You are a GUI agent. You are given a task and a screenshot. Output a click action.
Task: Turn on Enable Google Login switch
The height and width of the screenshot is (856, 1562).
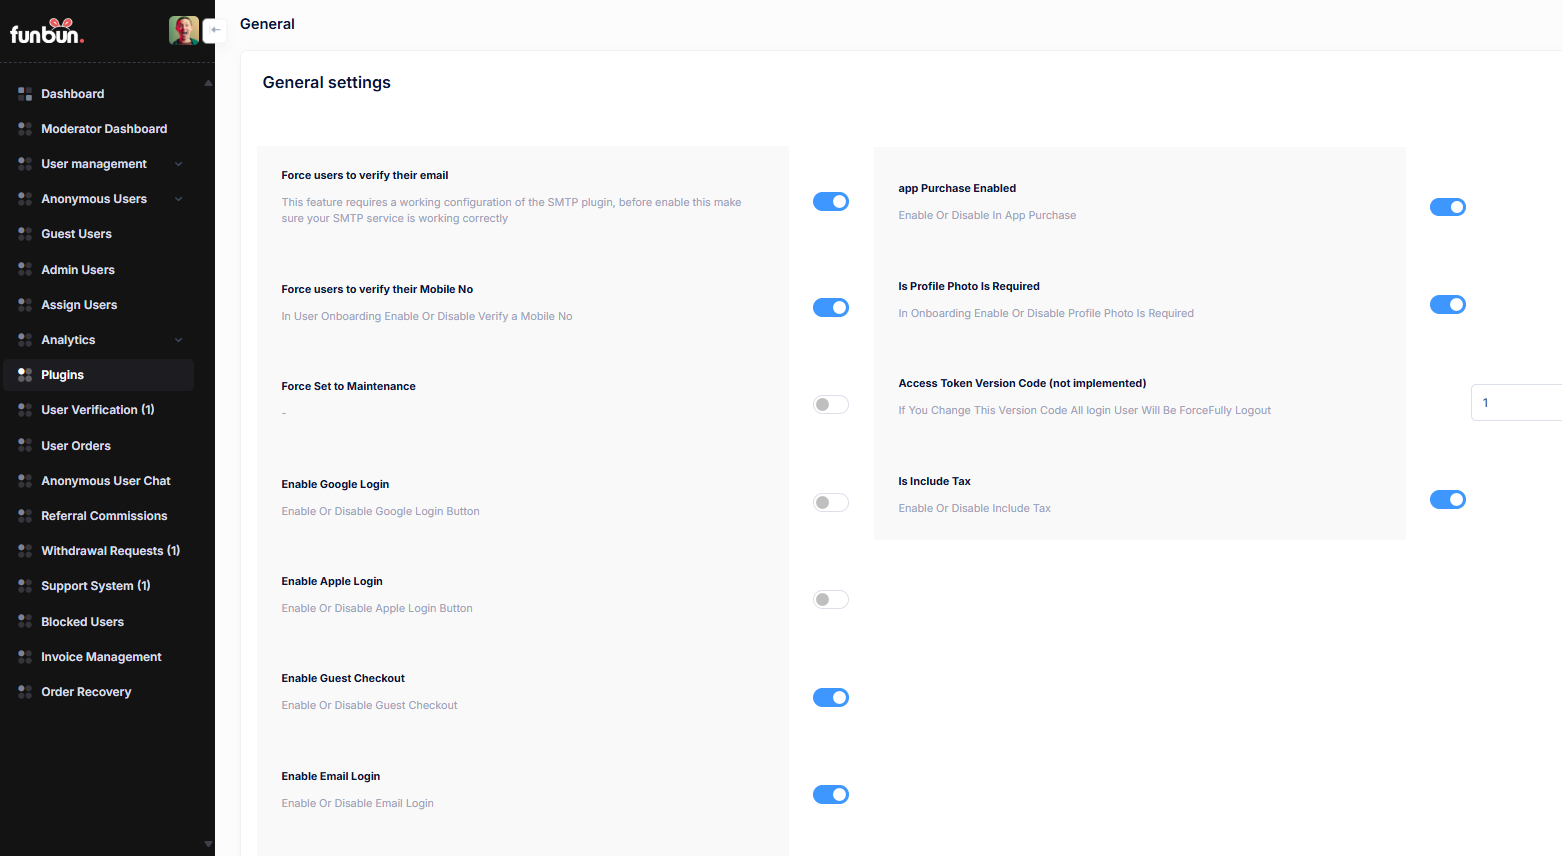click(830, 503)
